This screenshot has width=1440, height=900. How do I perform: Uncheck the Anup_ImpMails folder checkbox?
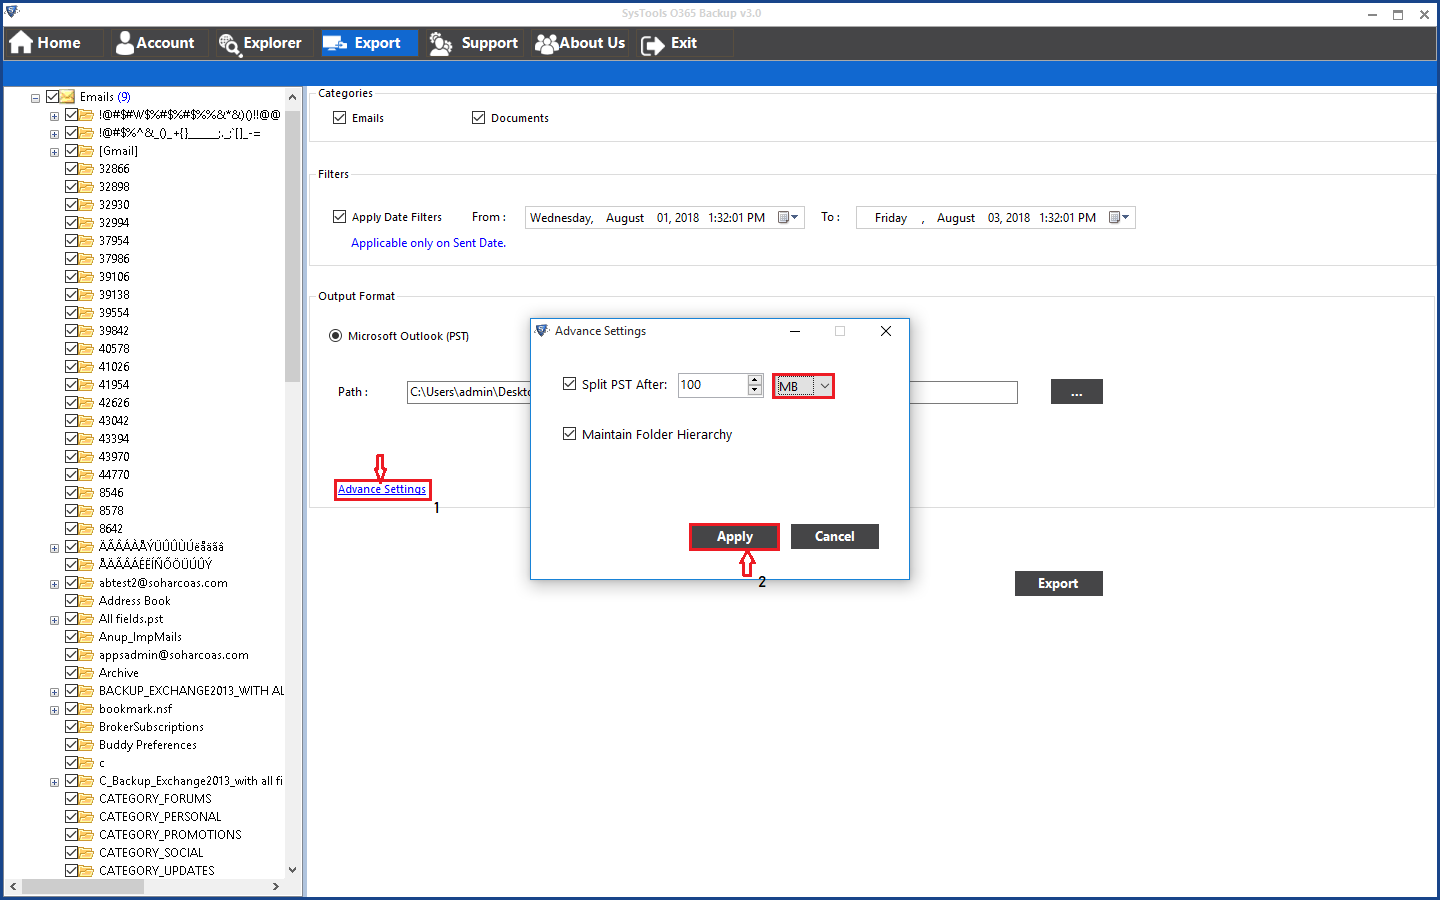point(72,637)
